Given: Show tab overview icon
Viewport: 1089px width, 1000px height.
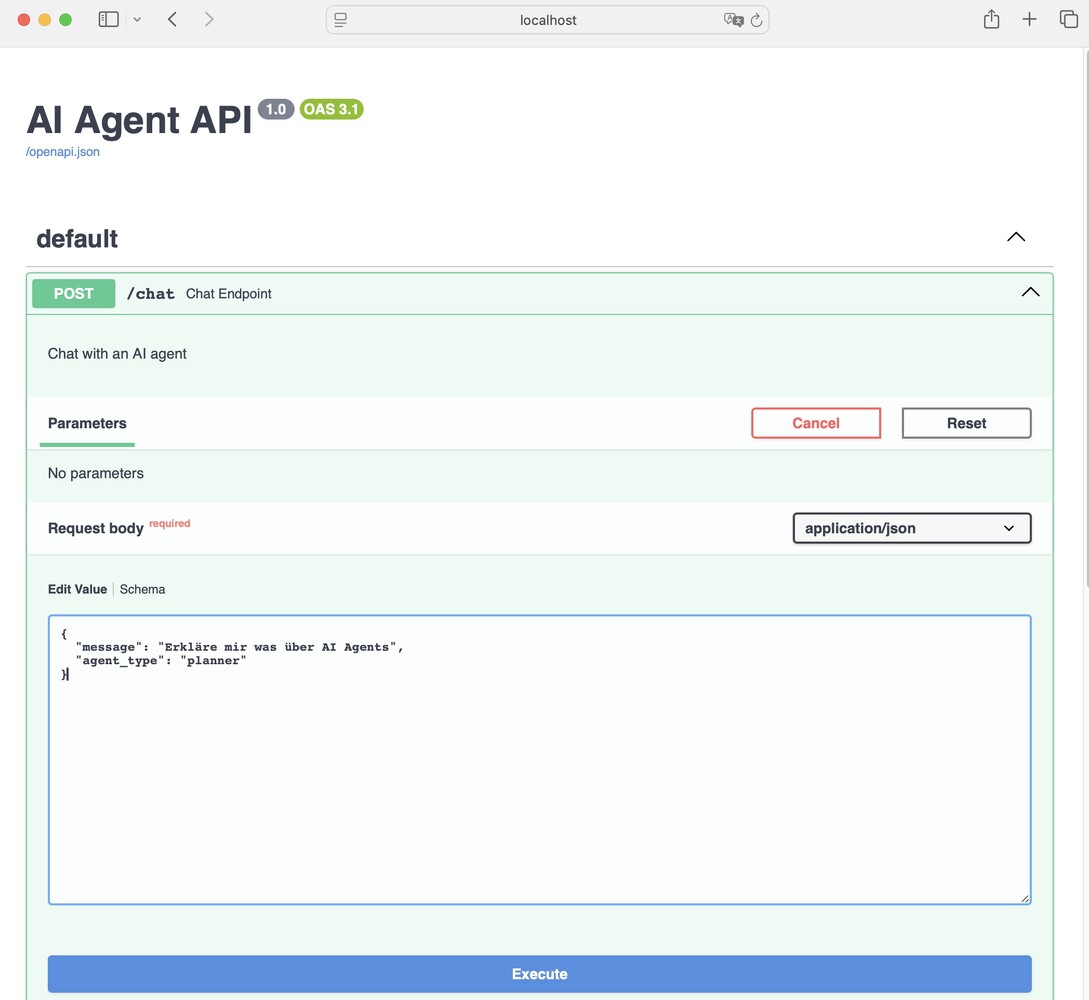Looking at the screenshot, I should [1068, 19].
